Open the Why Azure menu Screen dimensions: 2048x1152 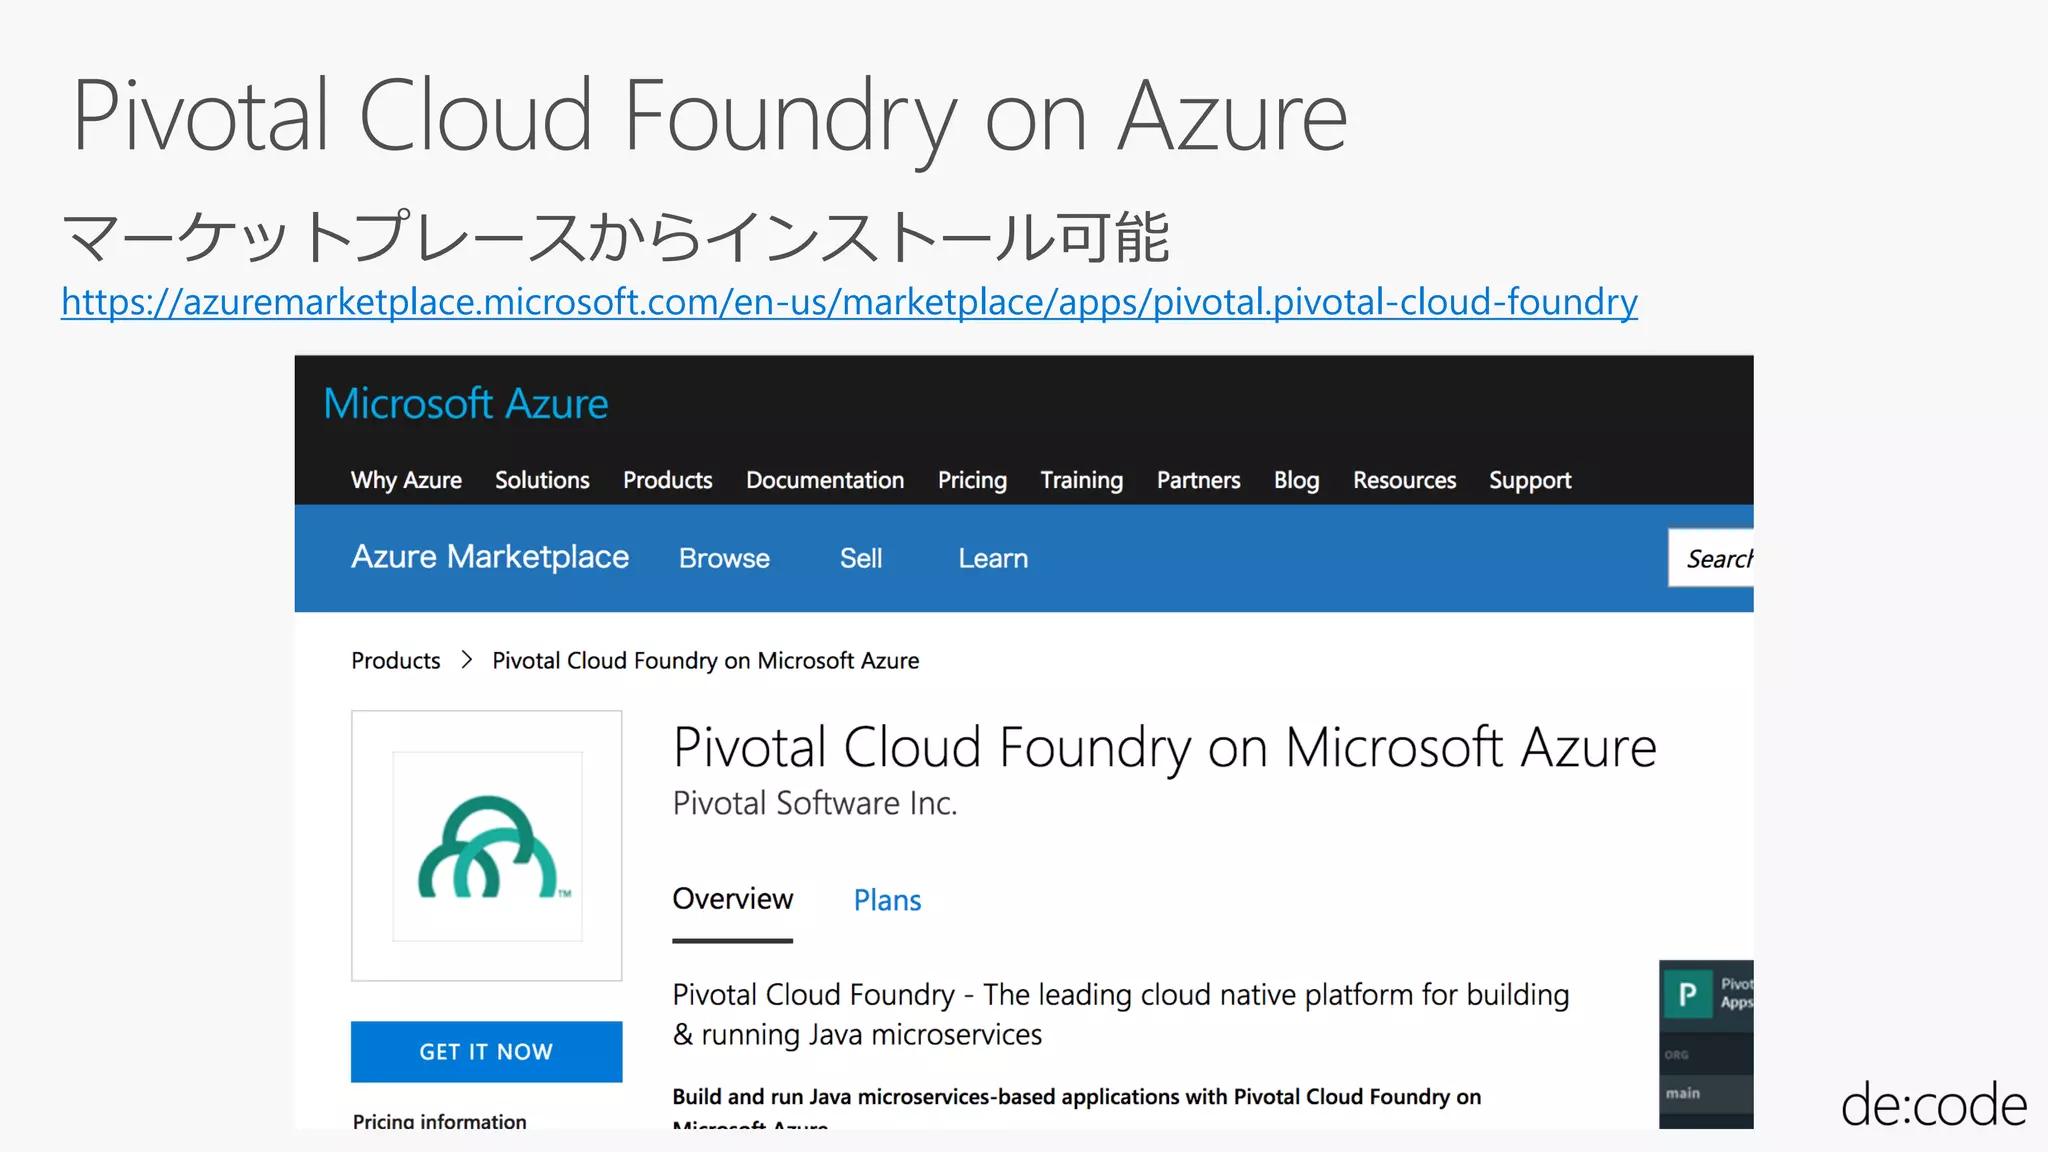[406, 481]
